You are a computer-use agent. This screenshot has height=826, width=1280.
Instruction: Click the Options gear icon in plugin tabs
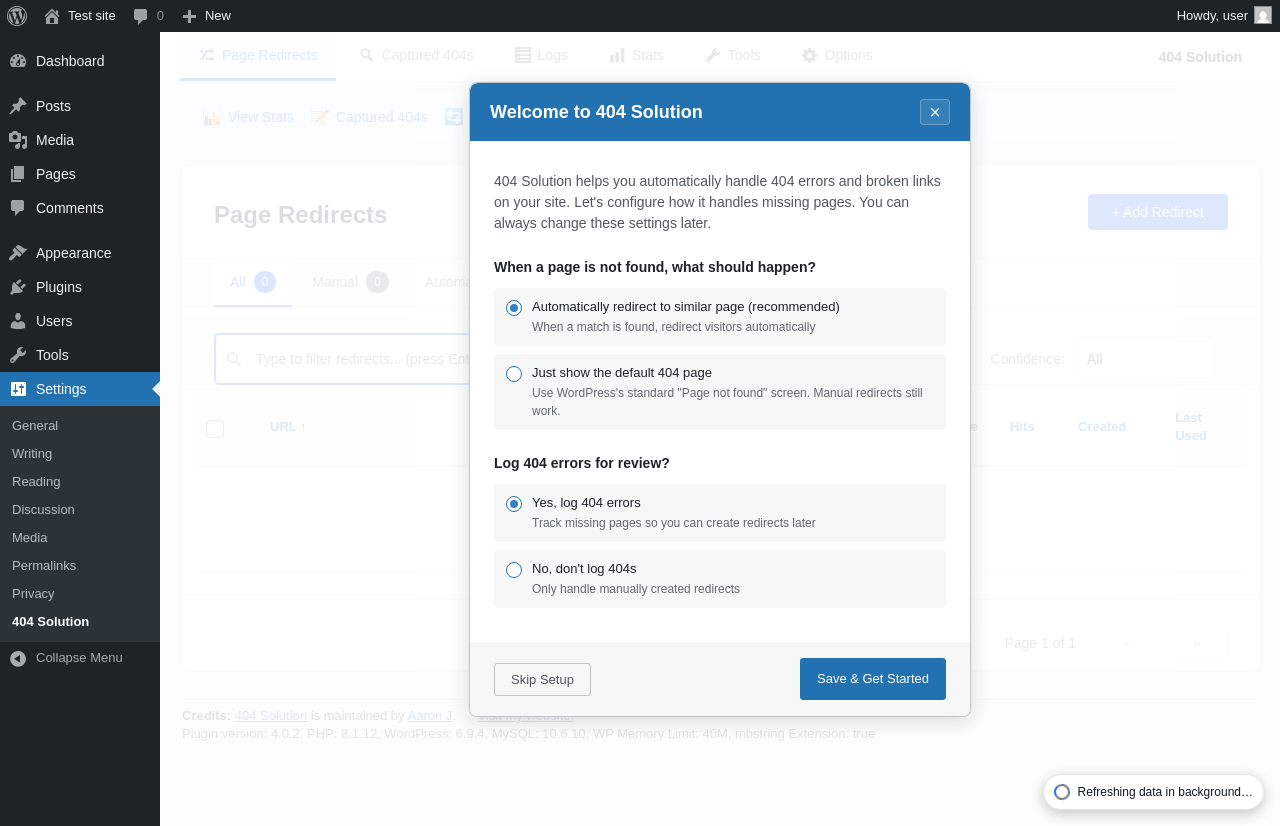pyautogui.click(x=810, y=55)
